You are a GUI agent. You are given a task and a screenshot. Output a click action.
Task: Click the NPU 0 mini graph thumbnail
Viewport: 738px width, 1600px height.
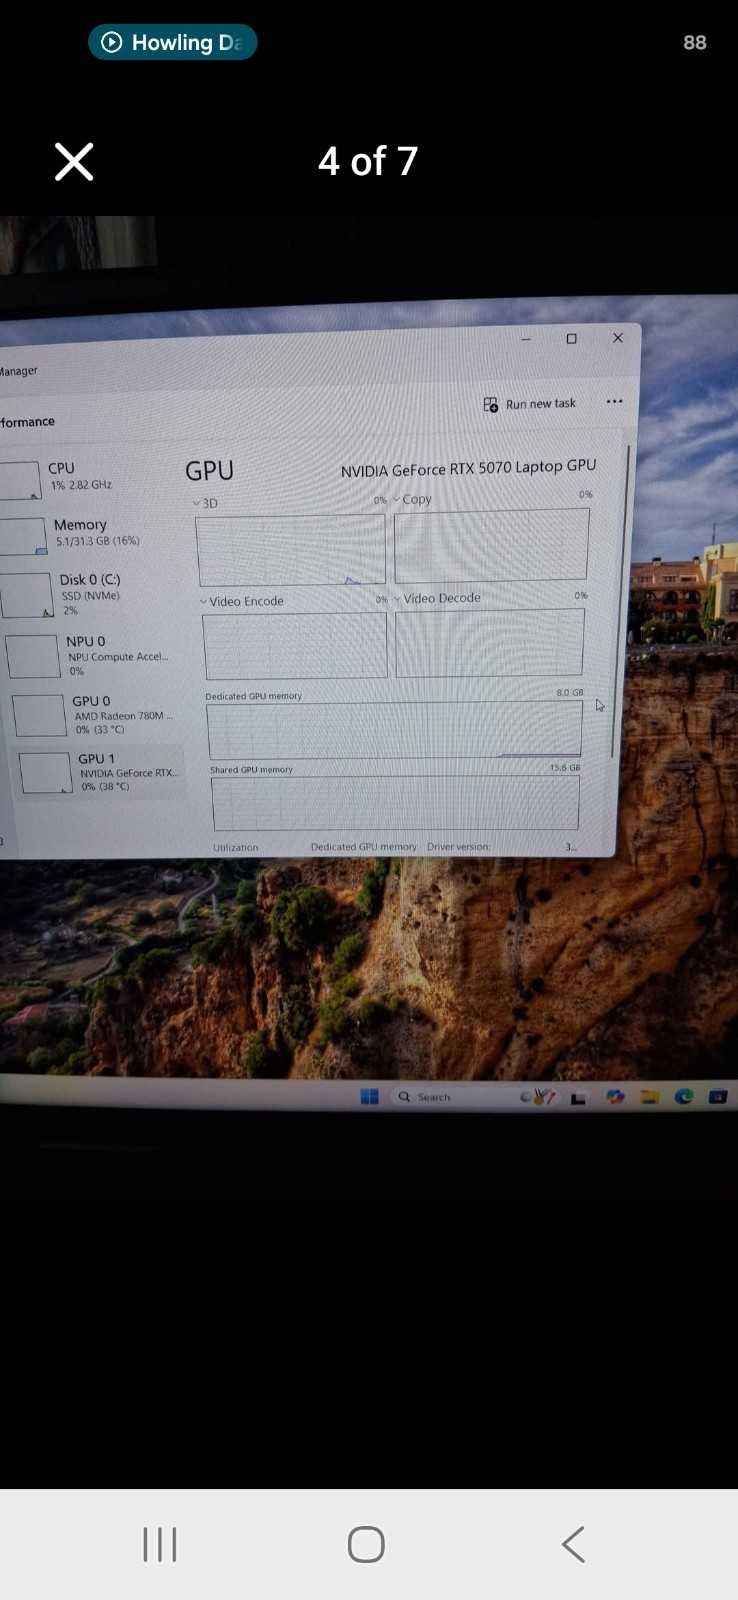tap(33, 656)
